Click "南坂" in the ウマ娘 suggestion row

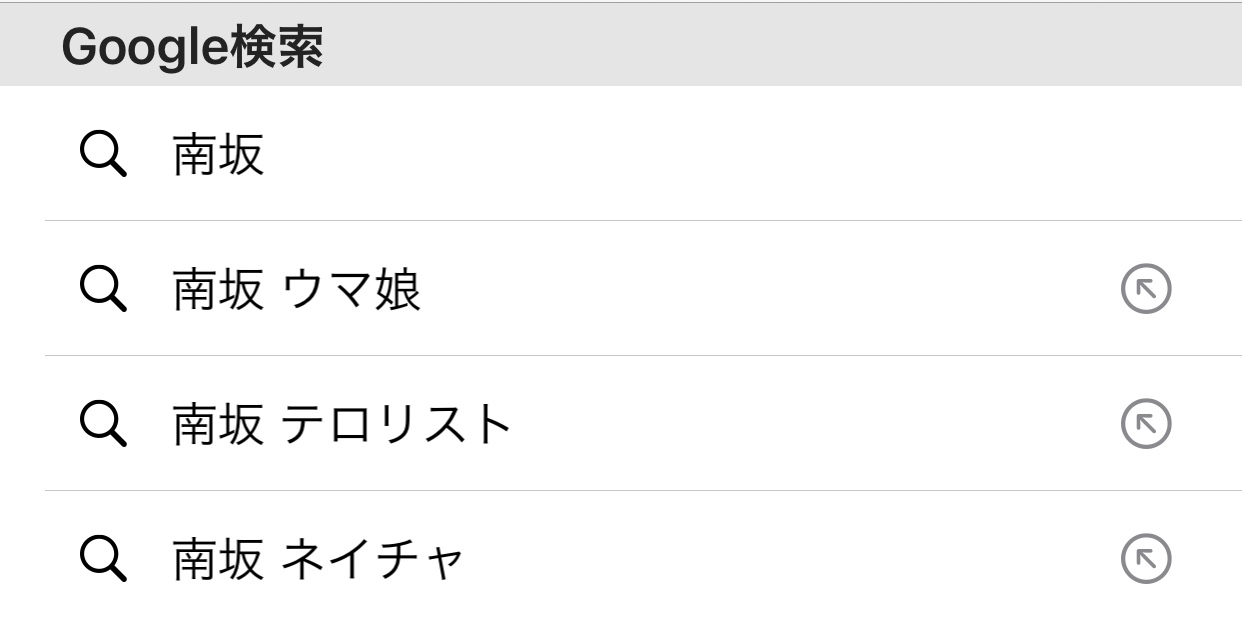[218, 291]
